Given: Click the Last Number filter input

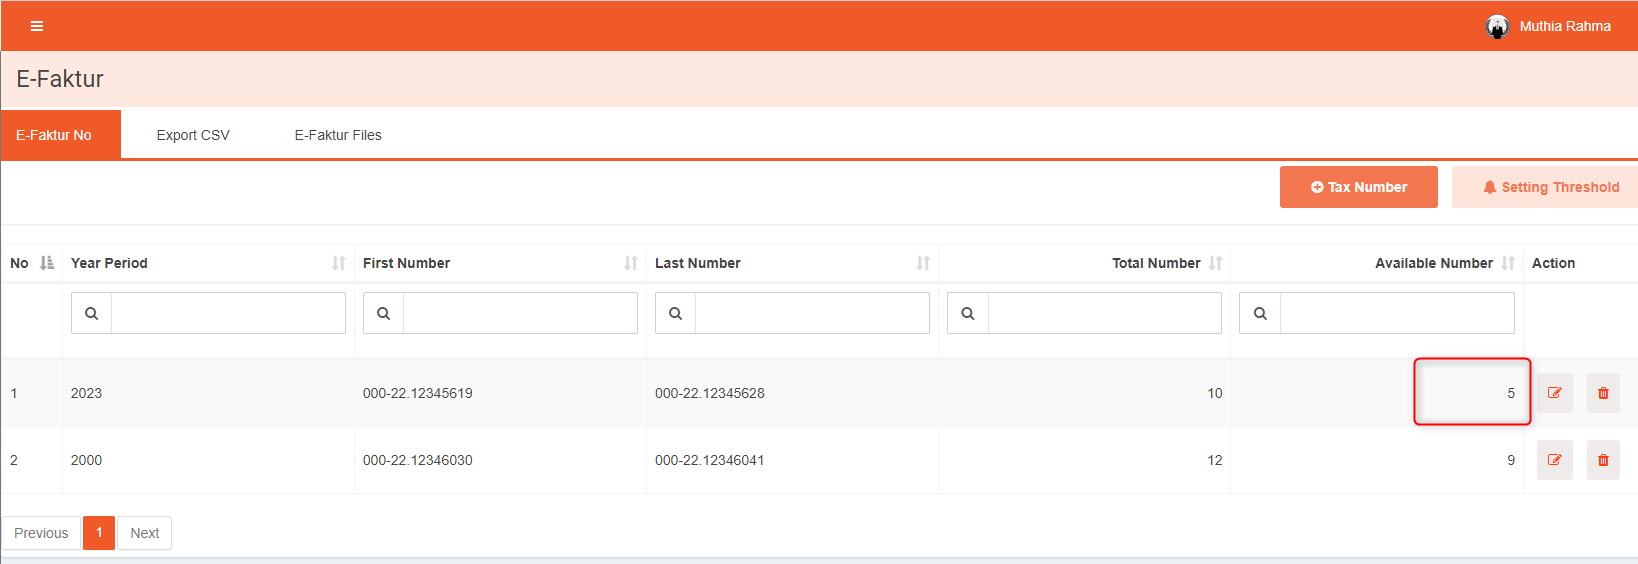Looking at the screenshot, I should coord(811,313).
